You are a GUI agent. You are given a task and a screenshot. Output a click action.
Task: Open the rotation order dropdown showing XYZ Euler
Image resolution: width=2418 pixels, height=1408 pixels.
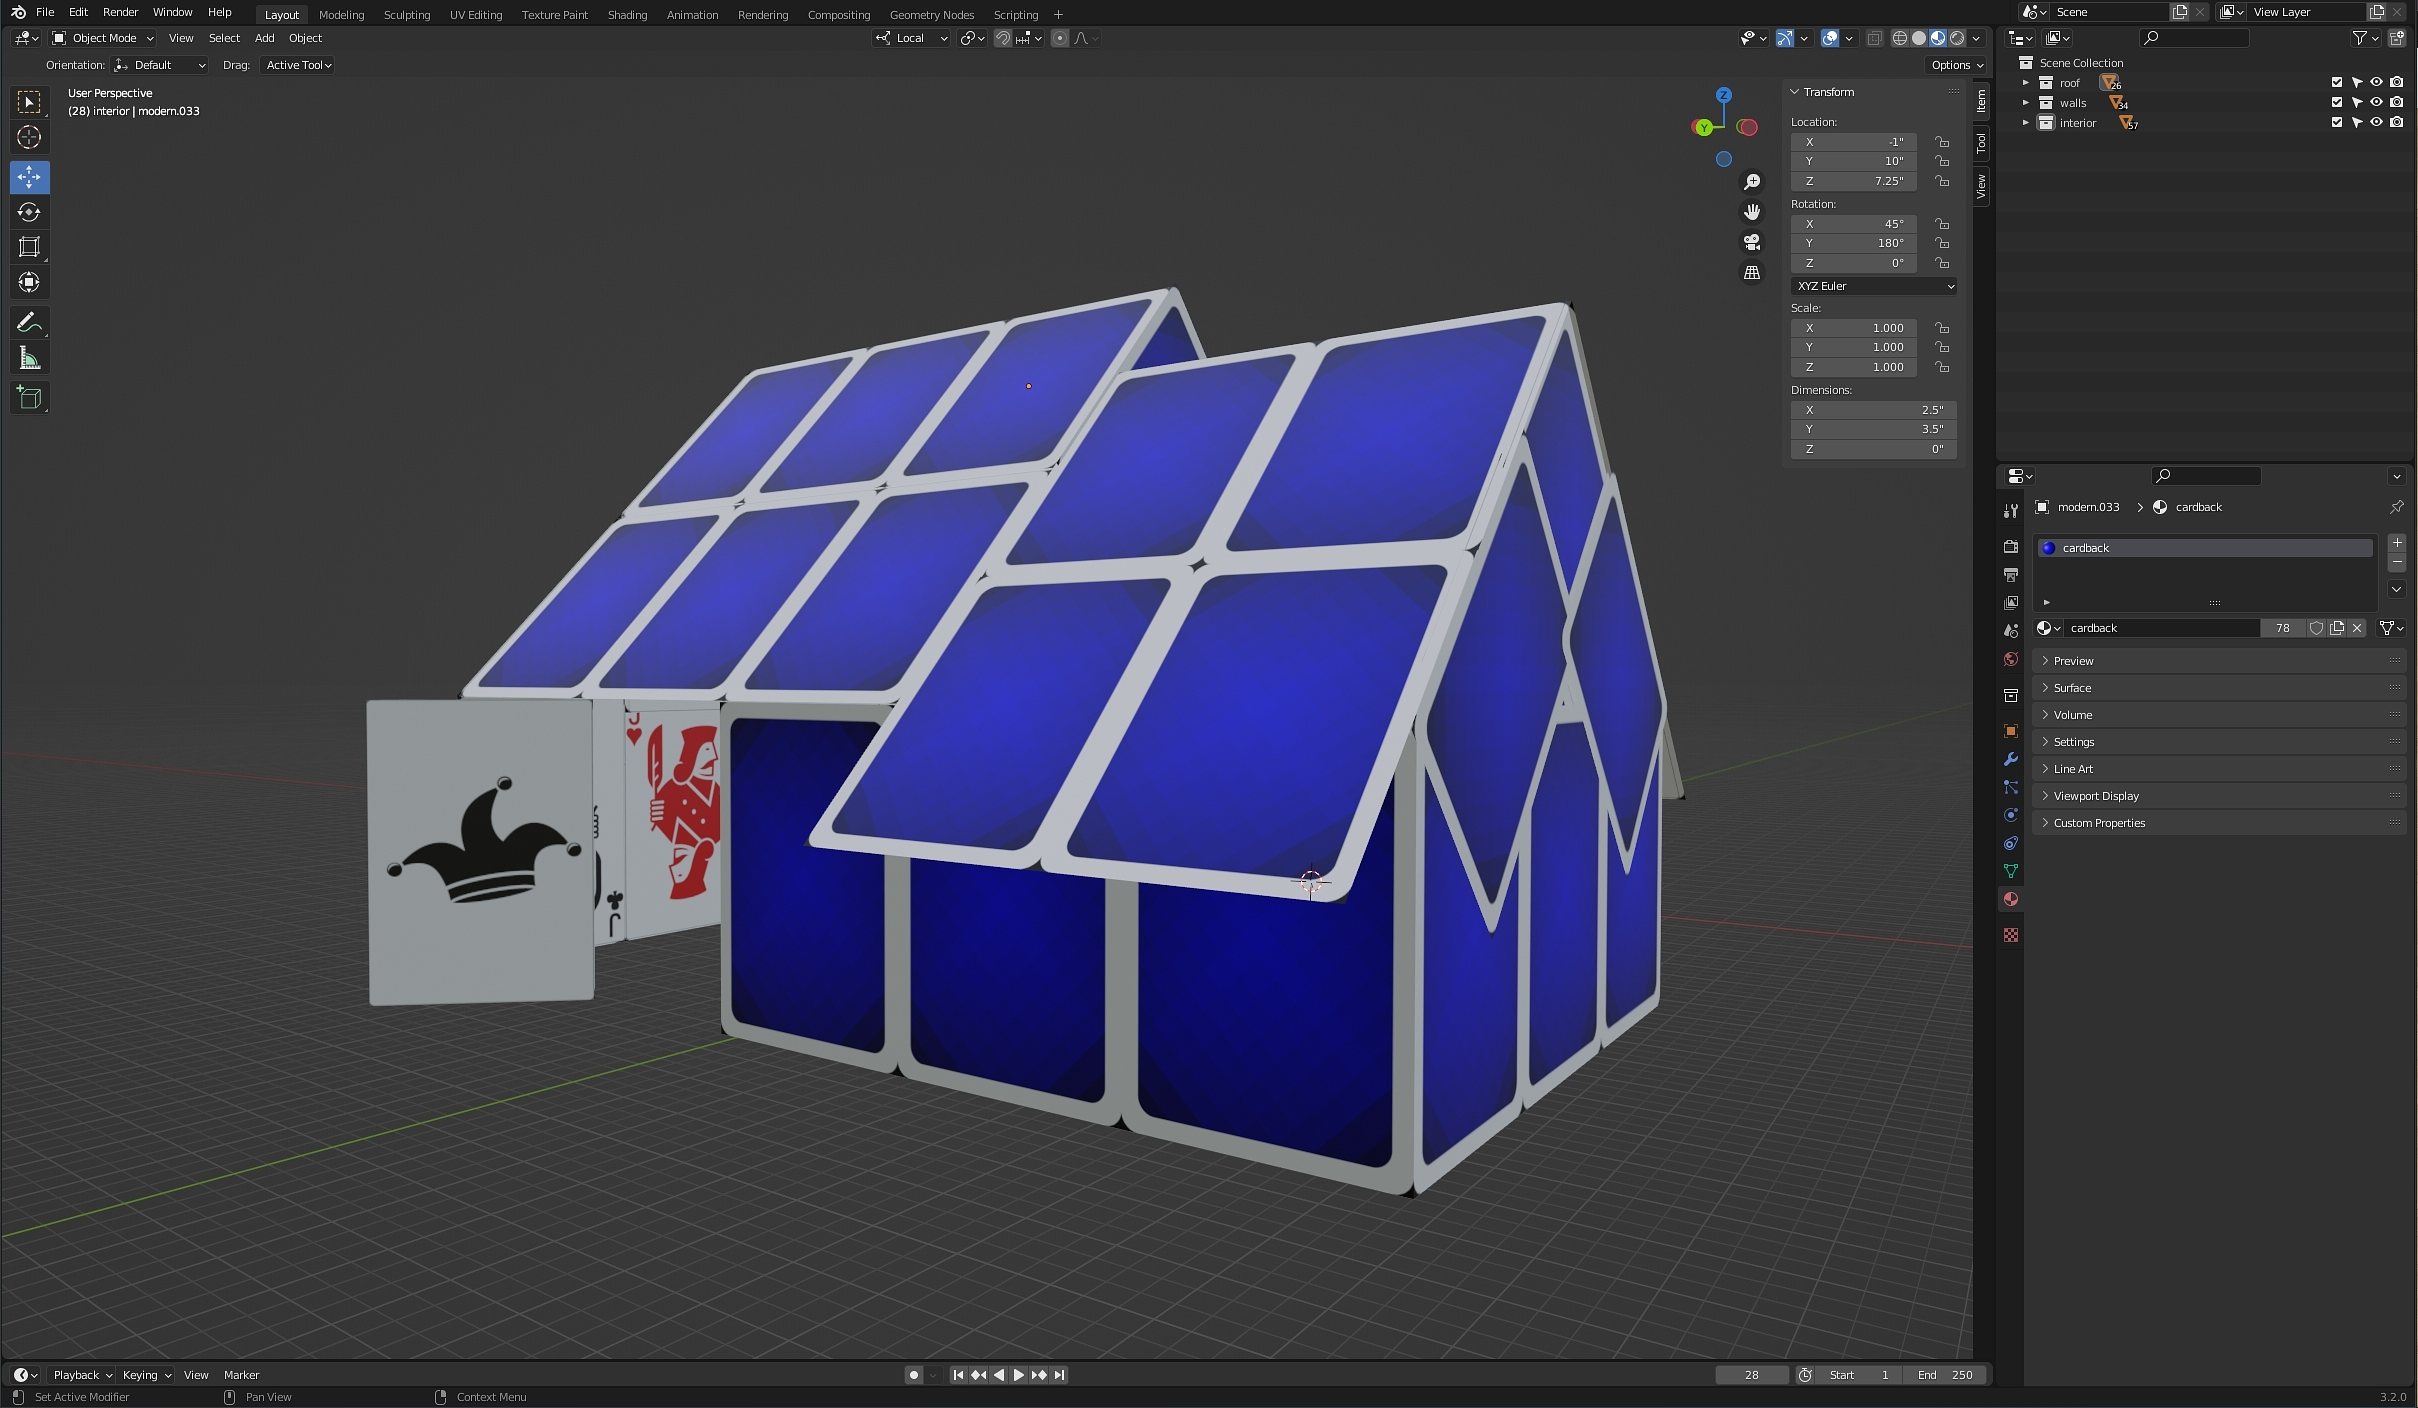point(1873,286)
